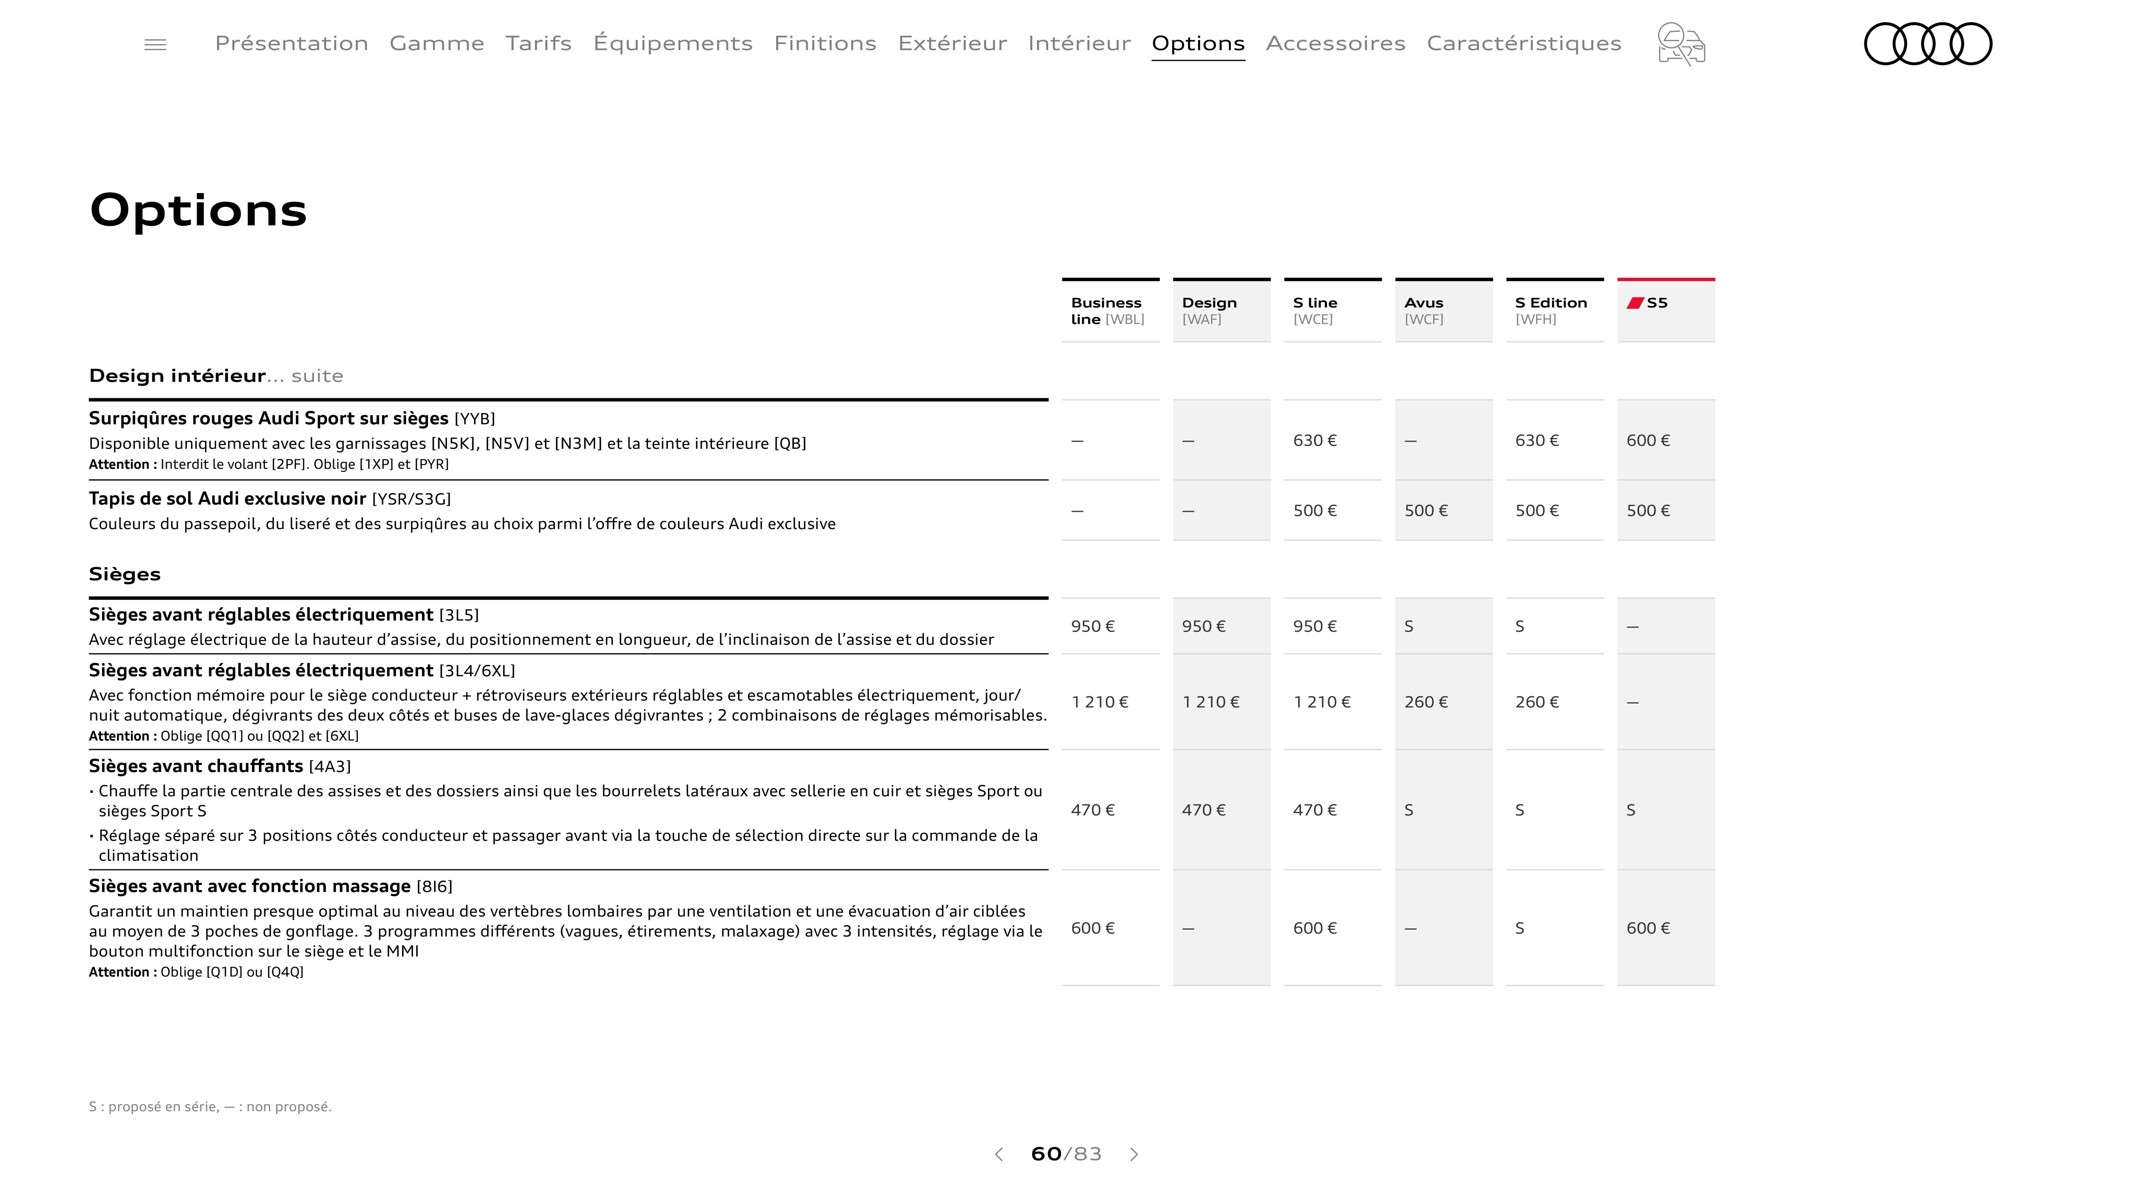Screen dimensions: 2133x1200
Task: Go to next page arrow
Action: [x=1134, y=1154]
